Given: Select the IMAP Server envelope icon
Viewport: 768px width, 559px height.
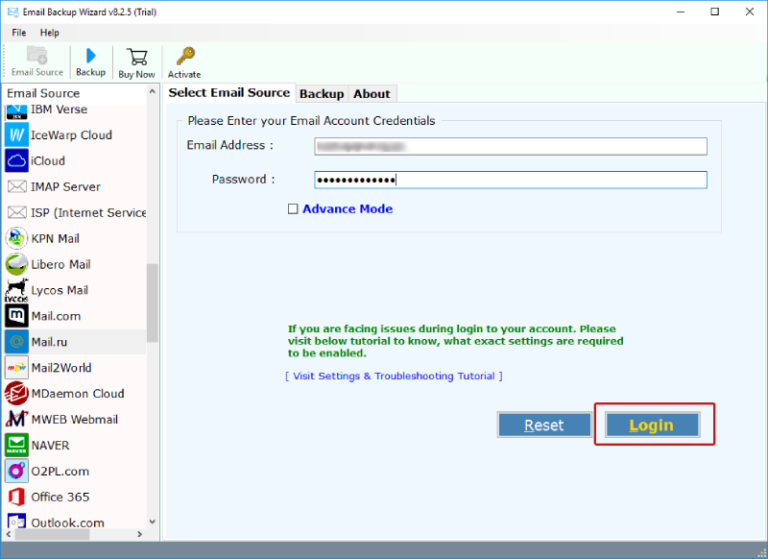Looking at the screenshot, I should coord(17,187).
